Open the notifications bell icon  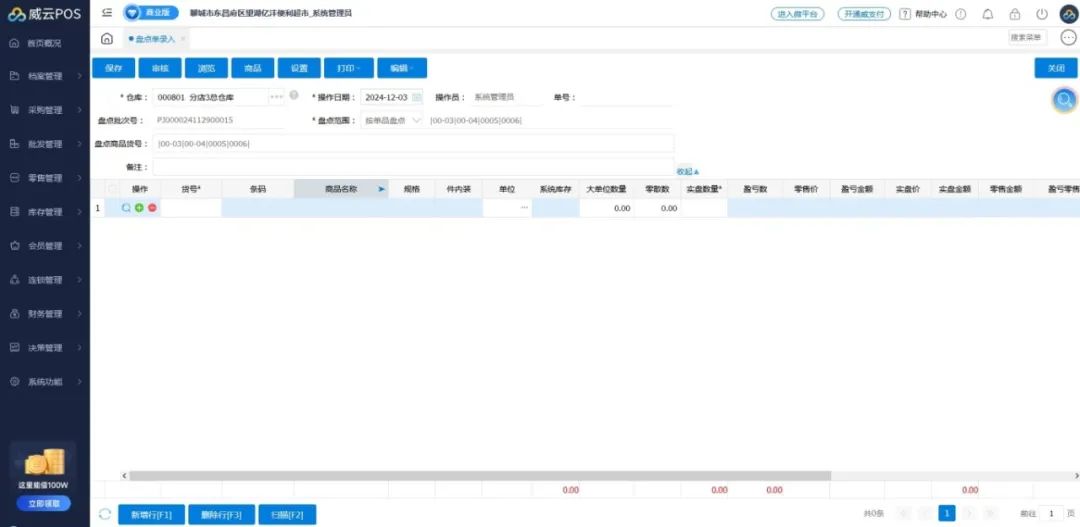pyautogui.click(x=988, y=14)
